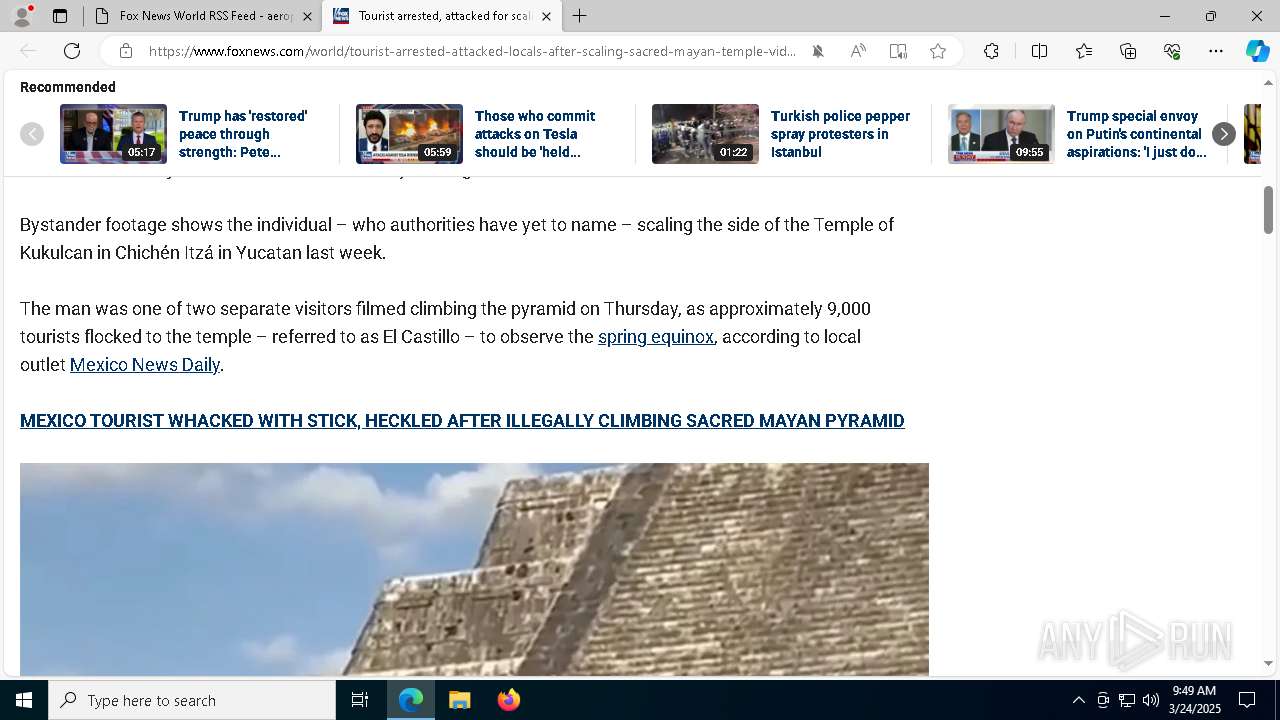Select the Recommended section heading
Viewport: 1280px width, 720px height.
pos(68,87)
